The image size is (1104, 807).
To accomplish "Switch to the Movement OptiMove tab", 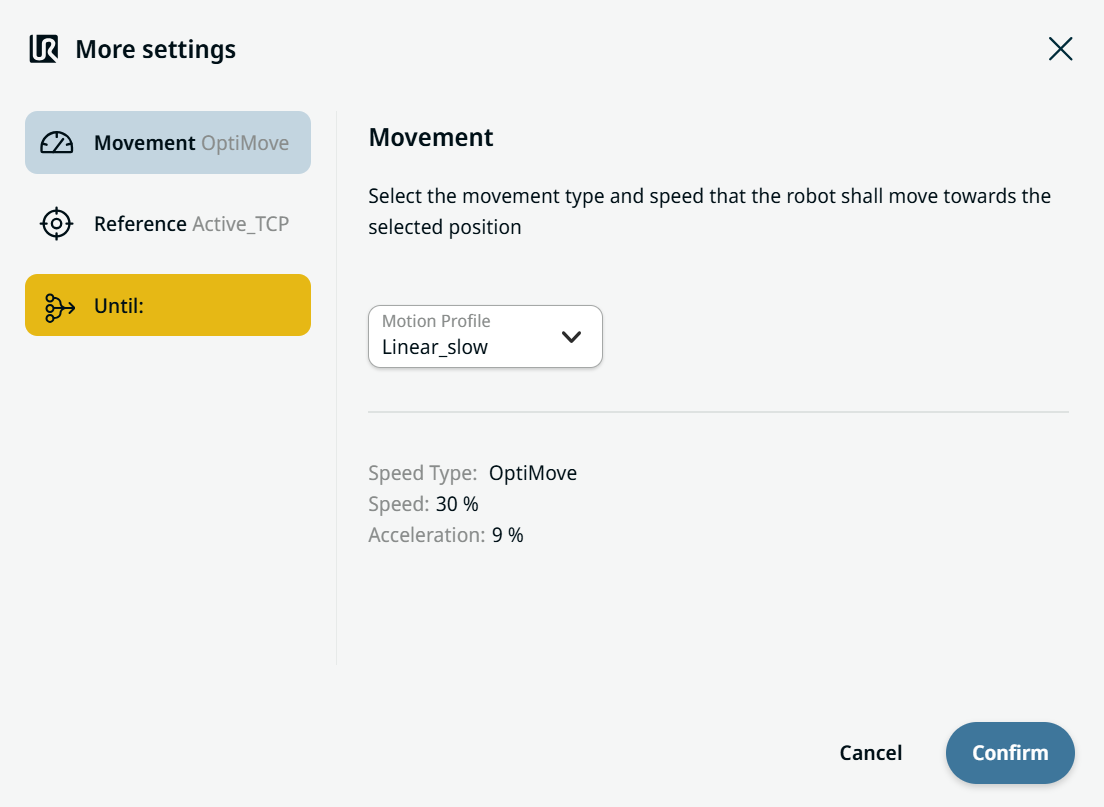I will point(168,142).
